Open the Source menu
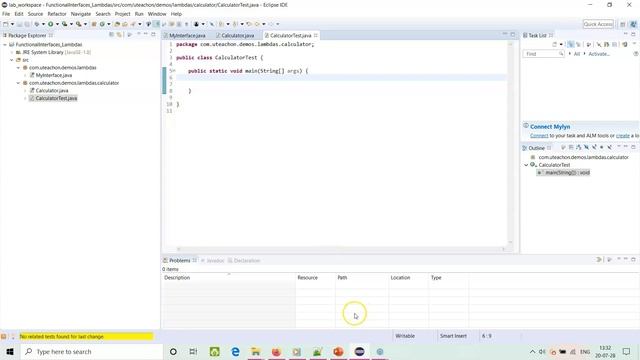The image size is (640, 360). pyautogui.click(x=35, y=14)
